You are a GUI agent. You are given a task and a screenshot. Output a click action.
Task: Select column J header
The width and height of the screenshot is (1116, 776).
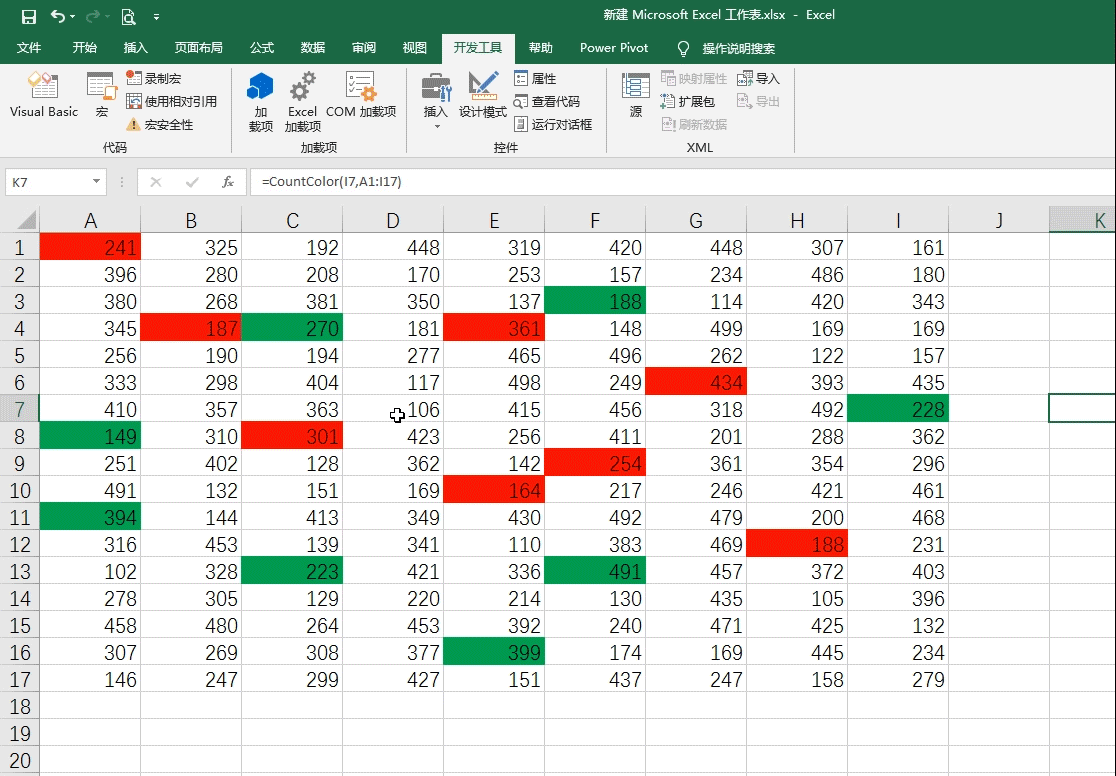(999, 220)
